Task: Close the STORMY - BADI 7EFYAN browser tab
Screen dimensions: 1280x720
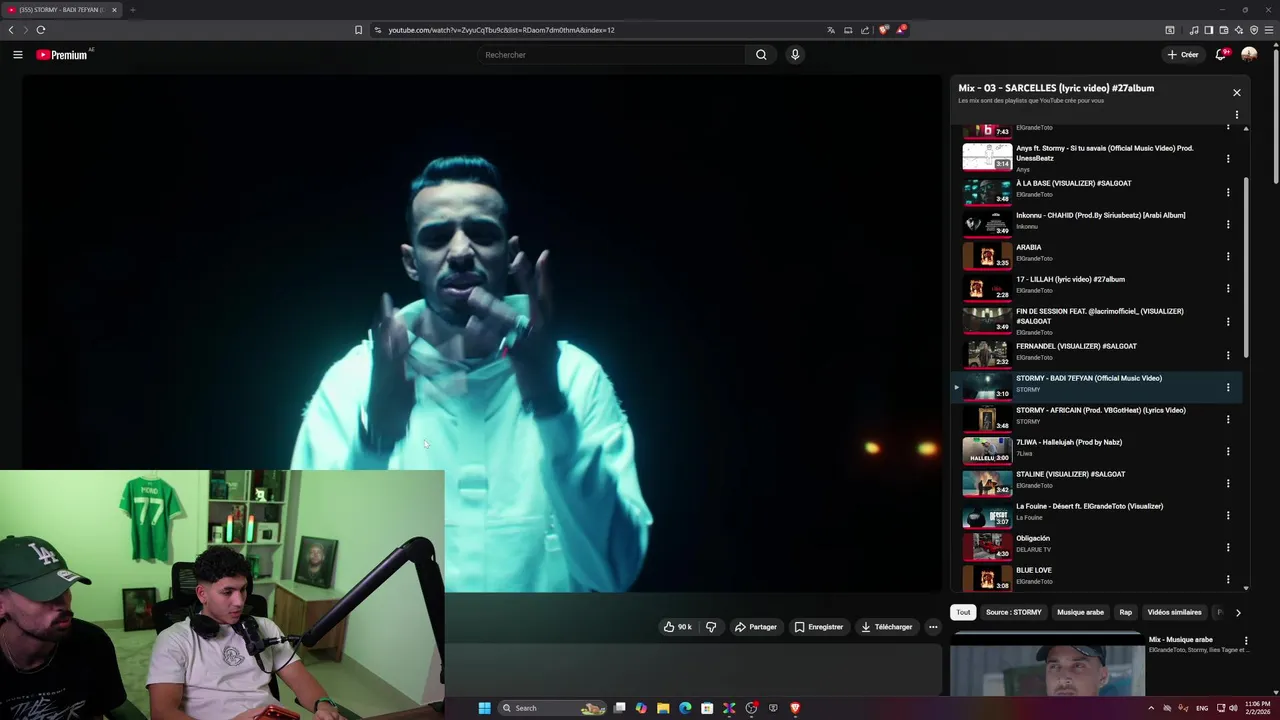Action: [114, 10]
